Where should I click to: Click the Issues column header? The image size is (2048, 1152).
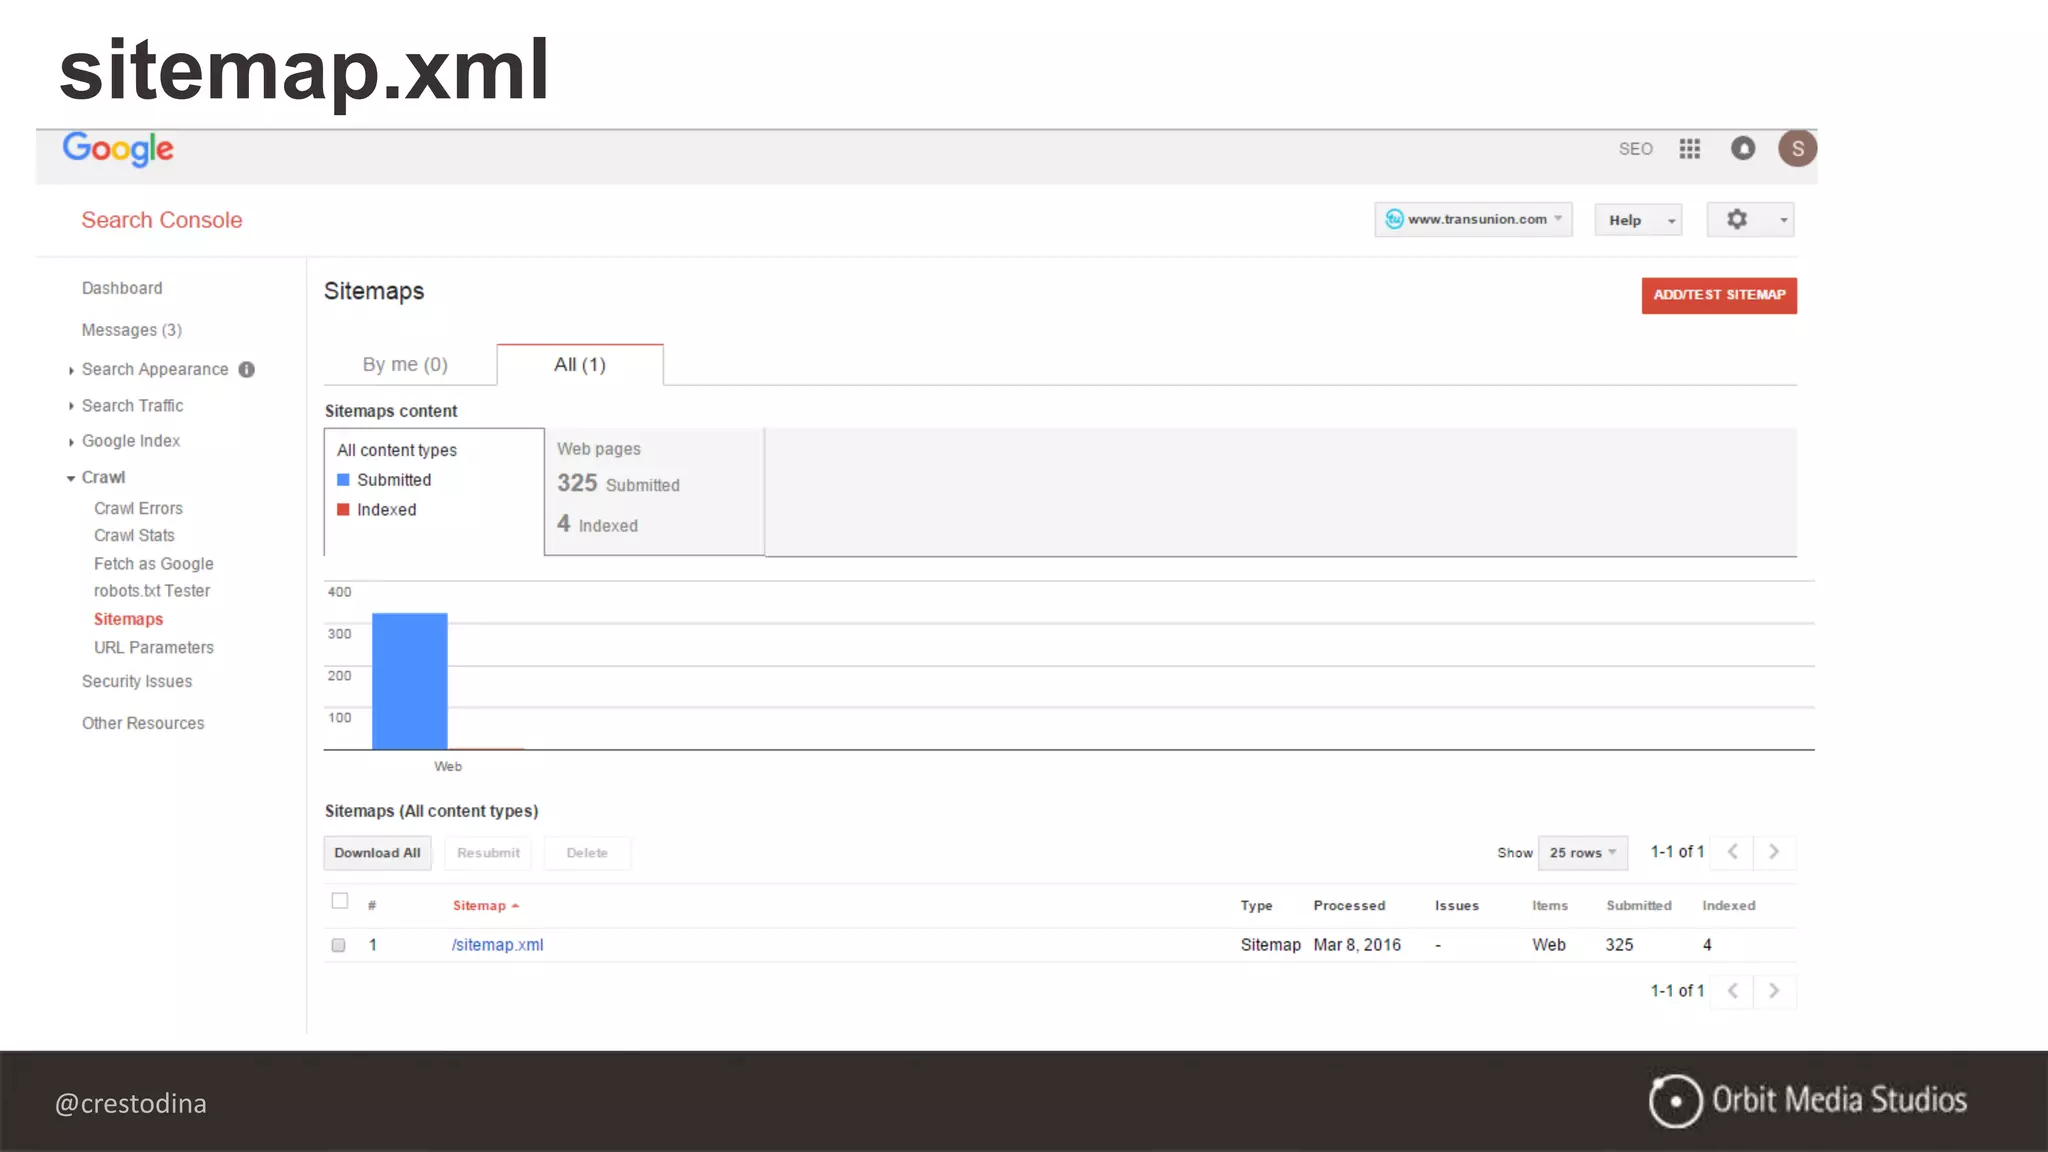tap(1457, 906)
